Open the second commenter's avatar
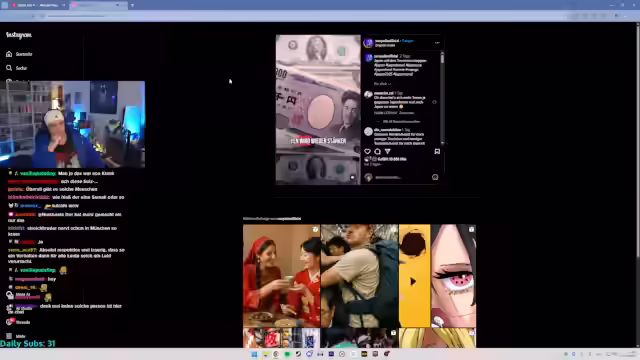Screen dimensions: 640x360 [369, 131]
